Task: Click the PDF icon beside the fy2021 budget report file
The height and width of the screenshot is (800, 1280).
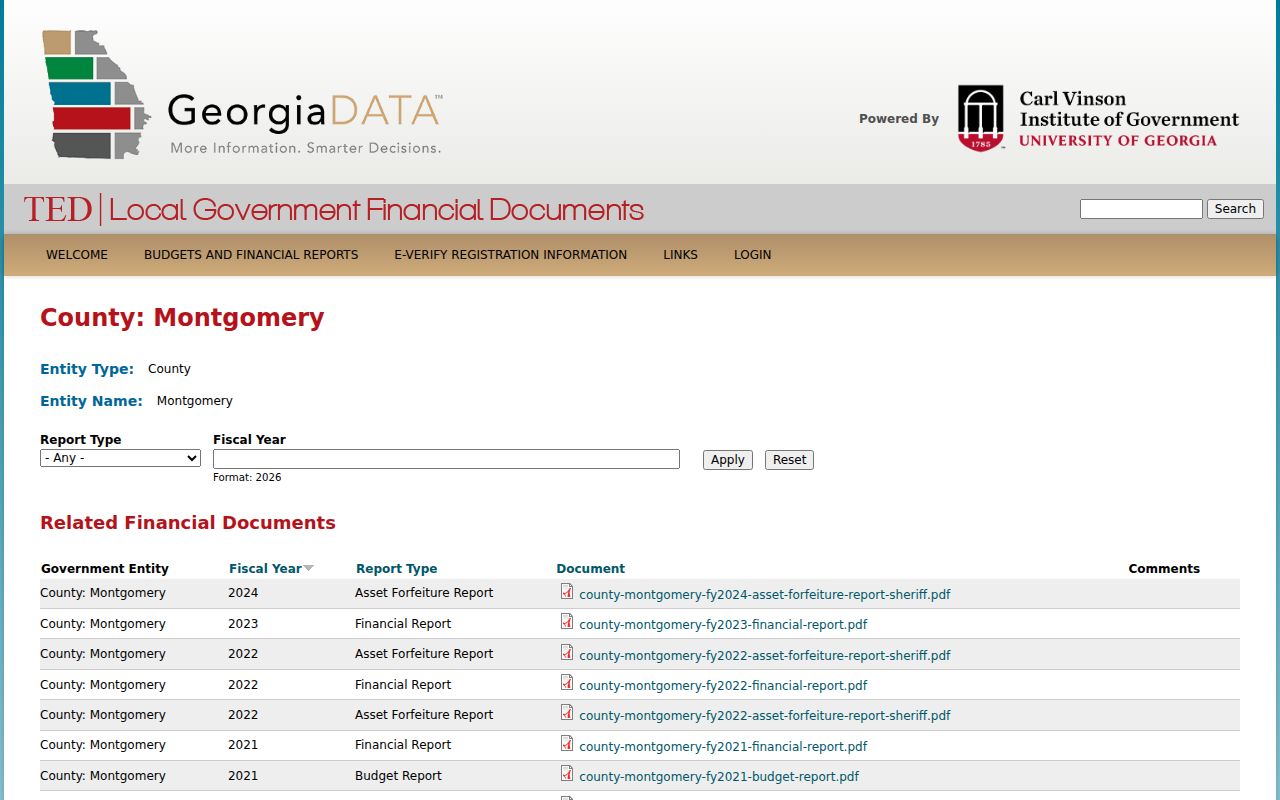Action: (x=567, y=774)
